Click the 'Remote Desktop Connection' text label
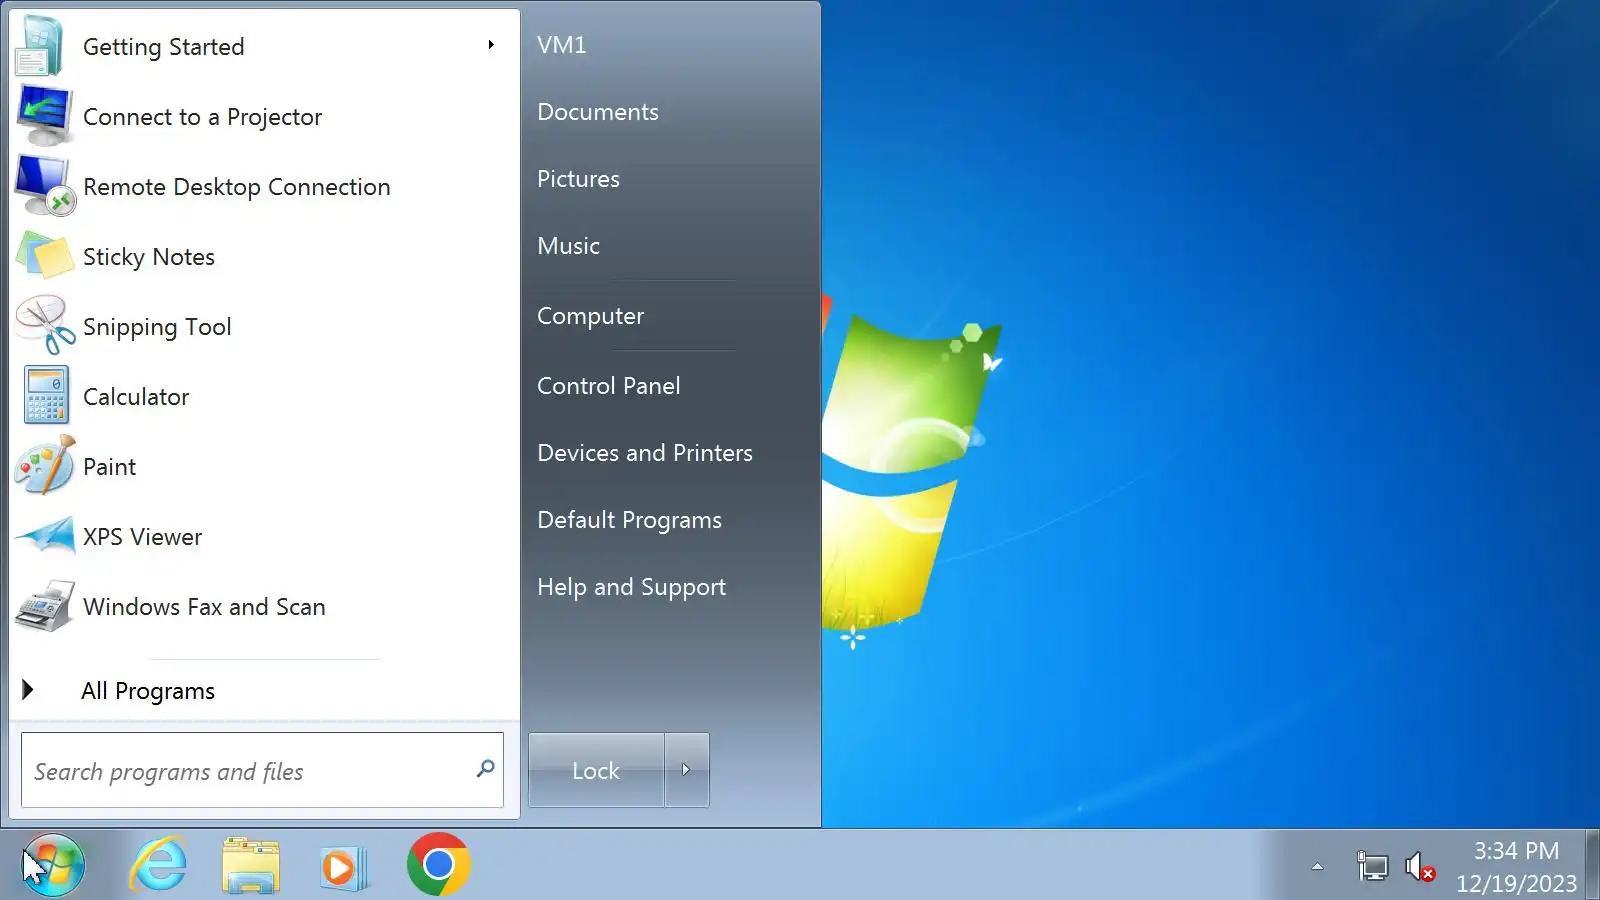Viewport: 1600px width, 900px height. point(237,187)
